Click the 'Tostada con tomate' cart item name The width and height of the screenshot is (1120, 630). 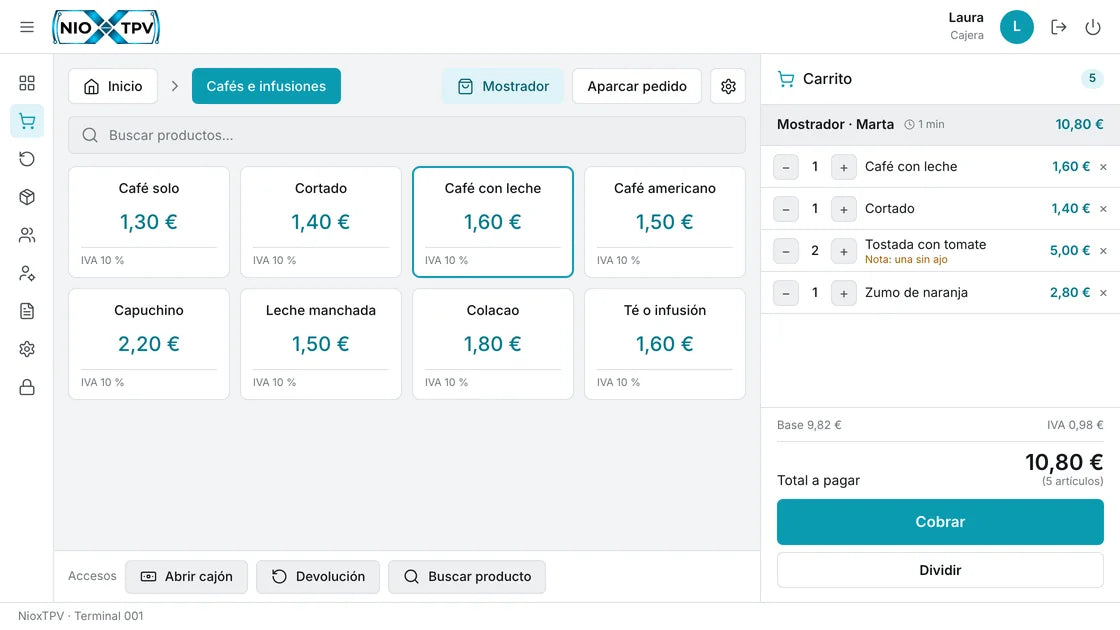[x=925, y=244]
